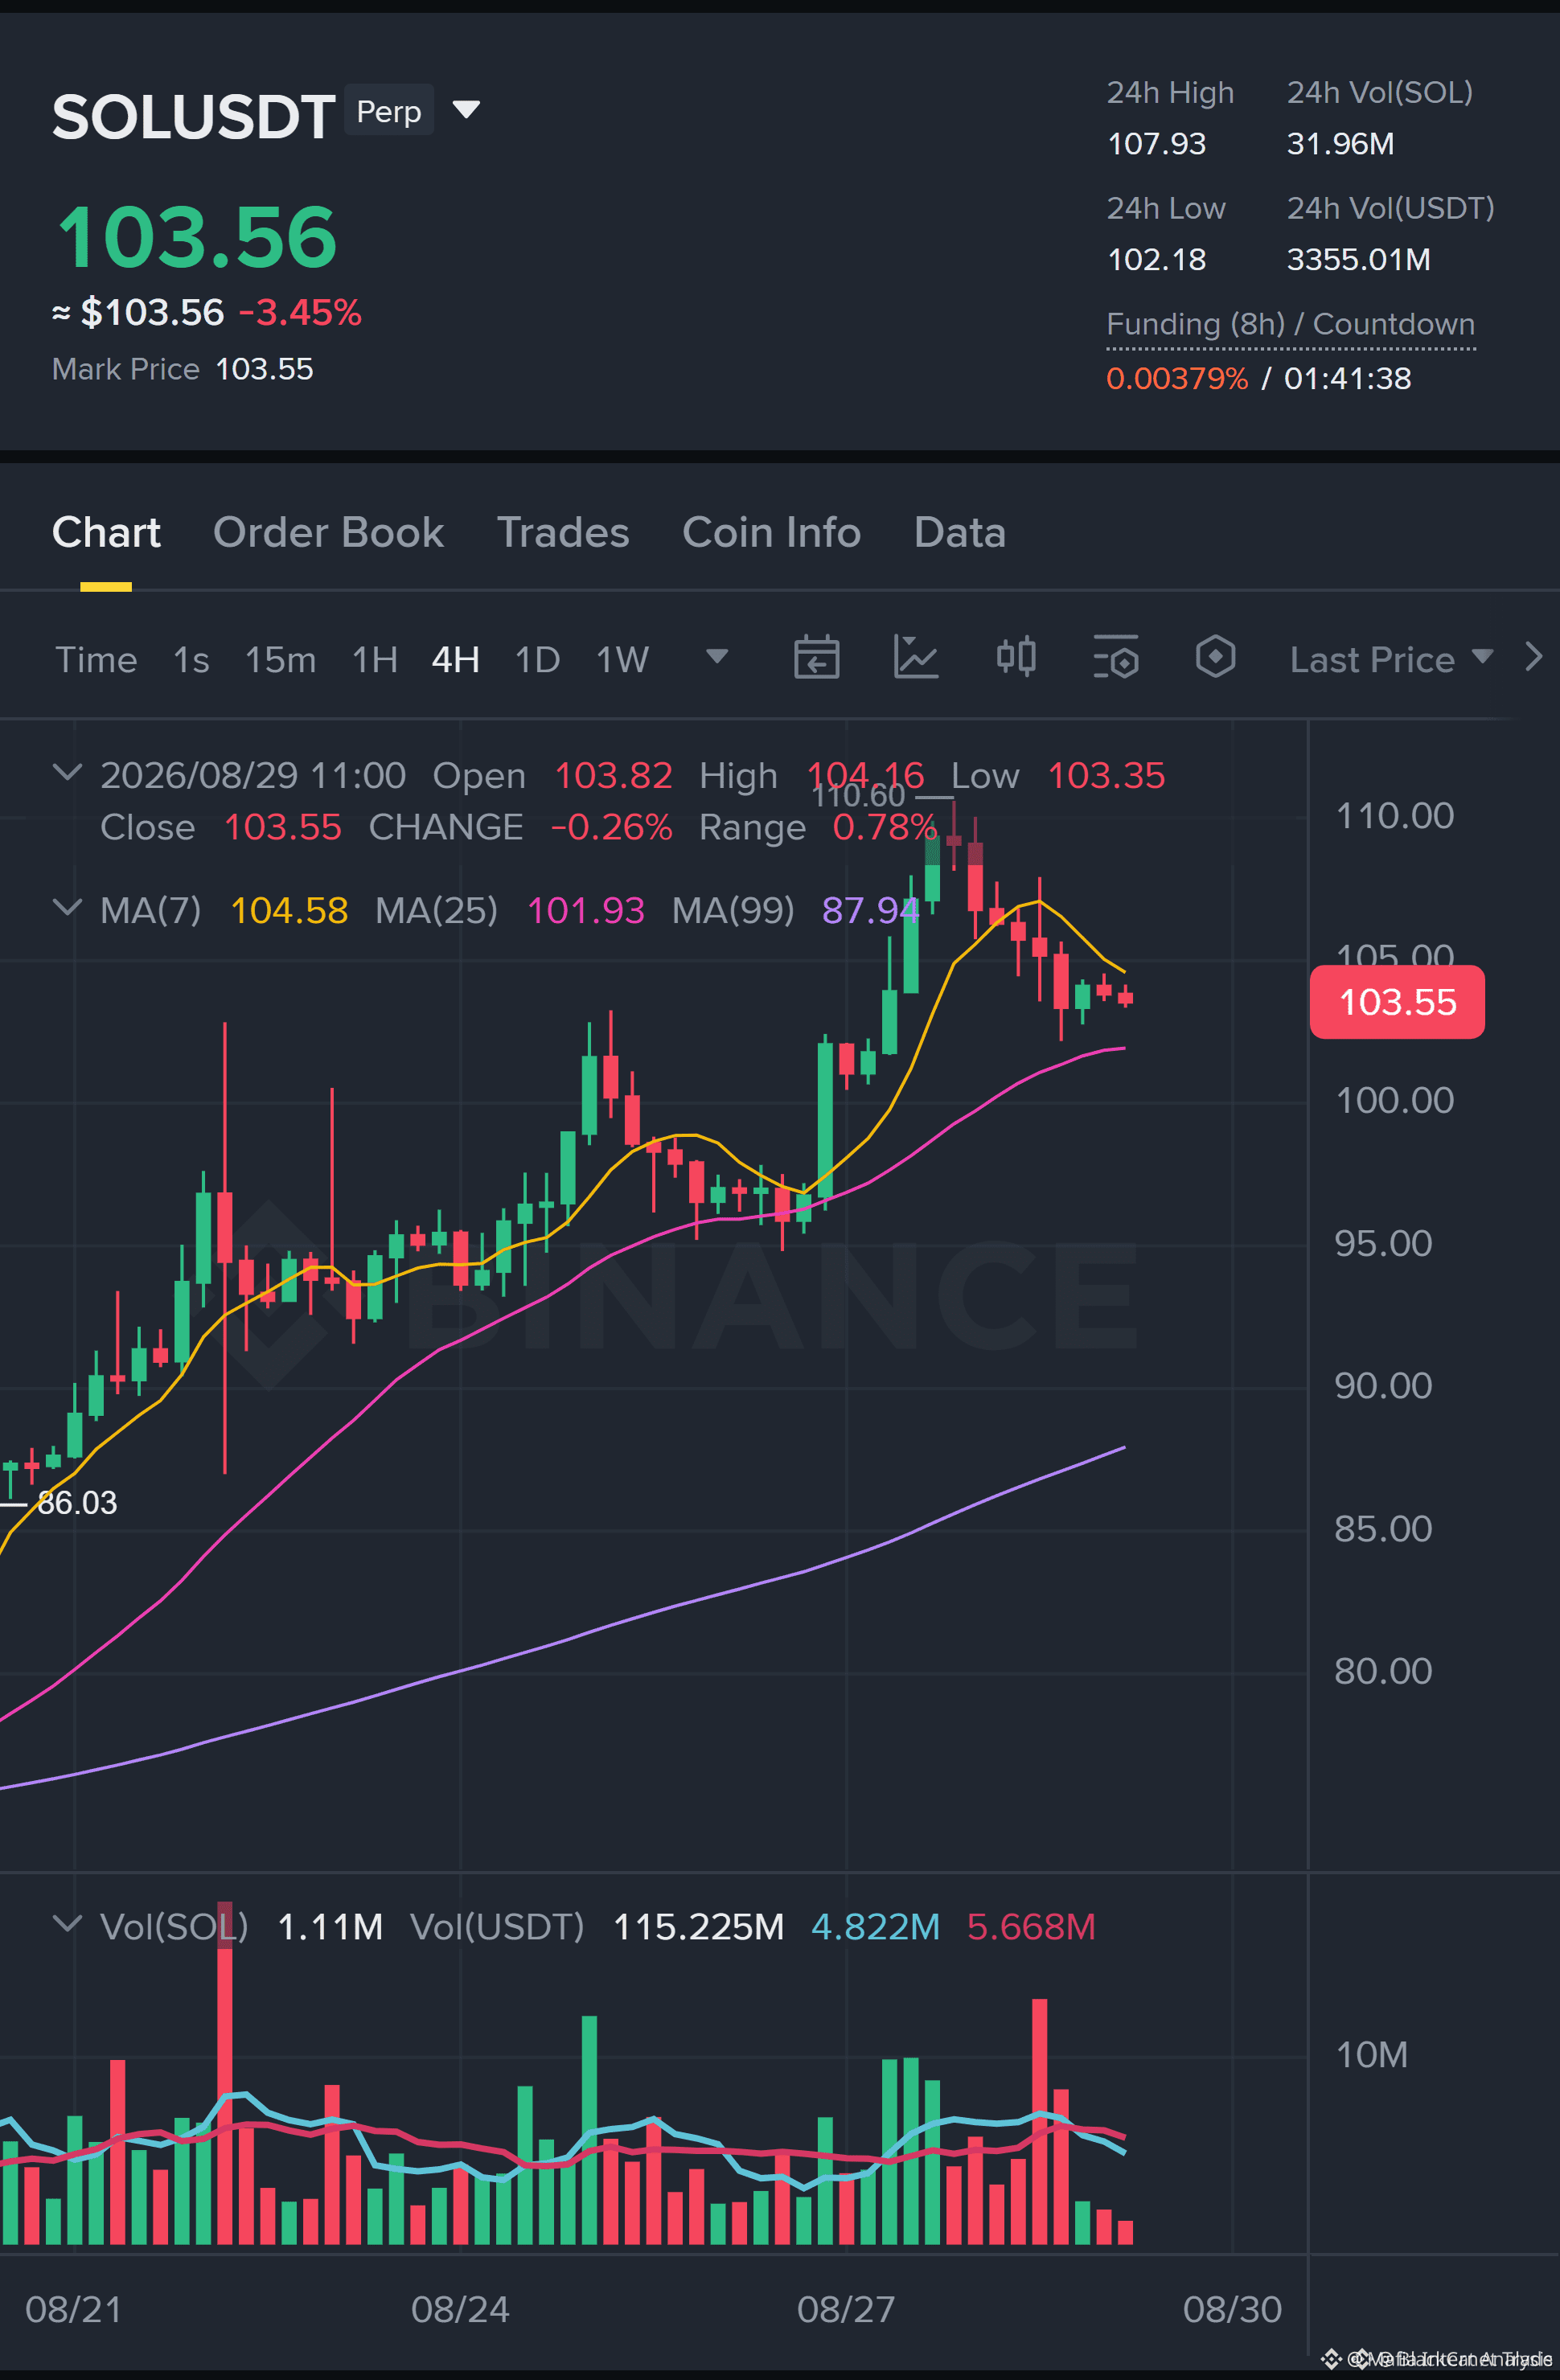Screen dimensions: 1560x2380
Task: Switch to the Chart tab
Action: 106,532
